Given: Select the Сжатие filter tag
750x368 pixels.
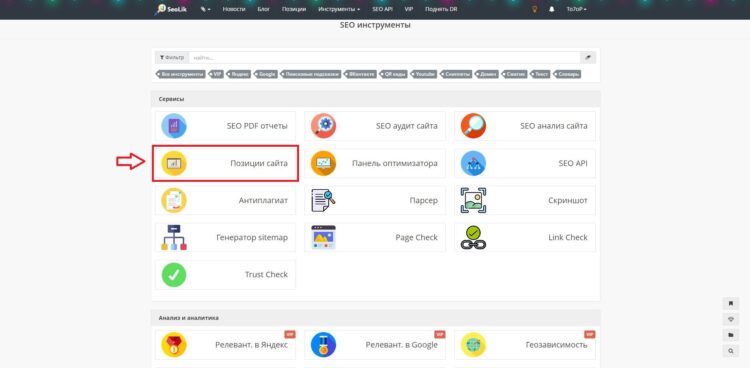Looking at the screenshot, I should coord(514,74).
